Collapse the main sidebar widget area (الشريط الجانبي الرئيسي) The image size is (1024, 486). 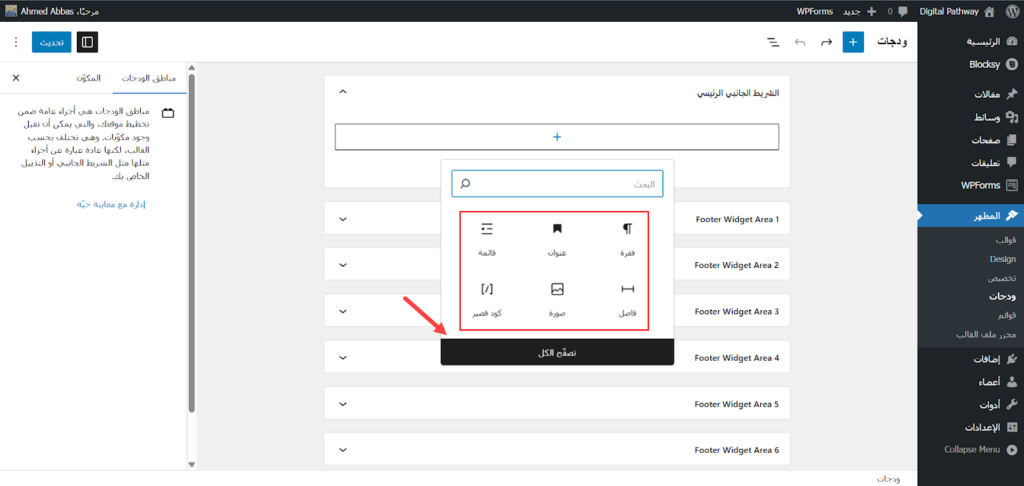coord(343,92)
